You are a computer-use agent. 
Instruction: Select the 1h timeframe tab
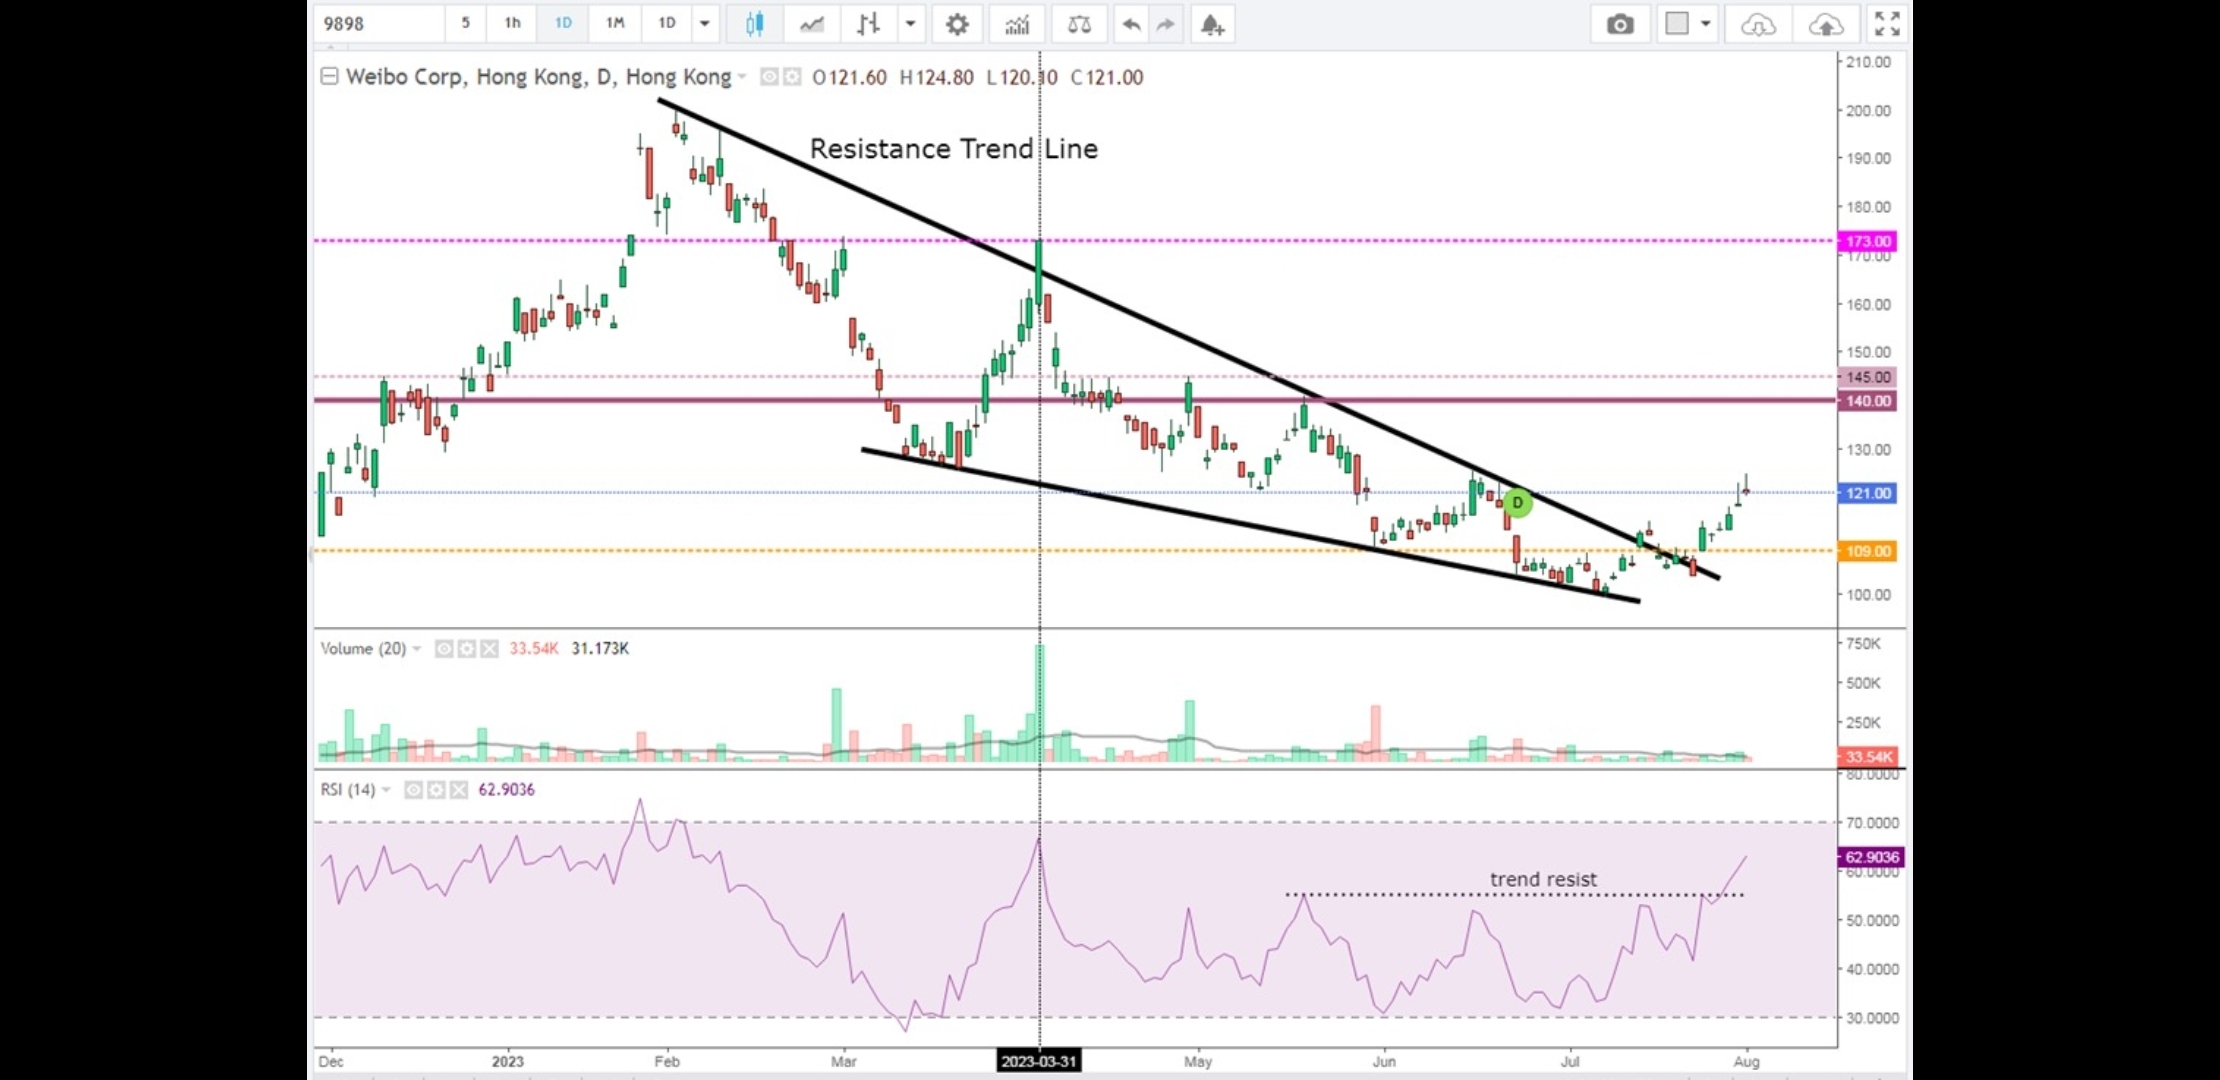tap(512, 24)
